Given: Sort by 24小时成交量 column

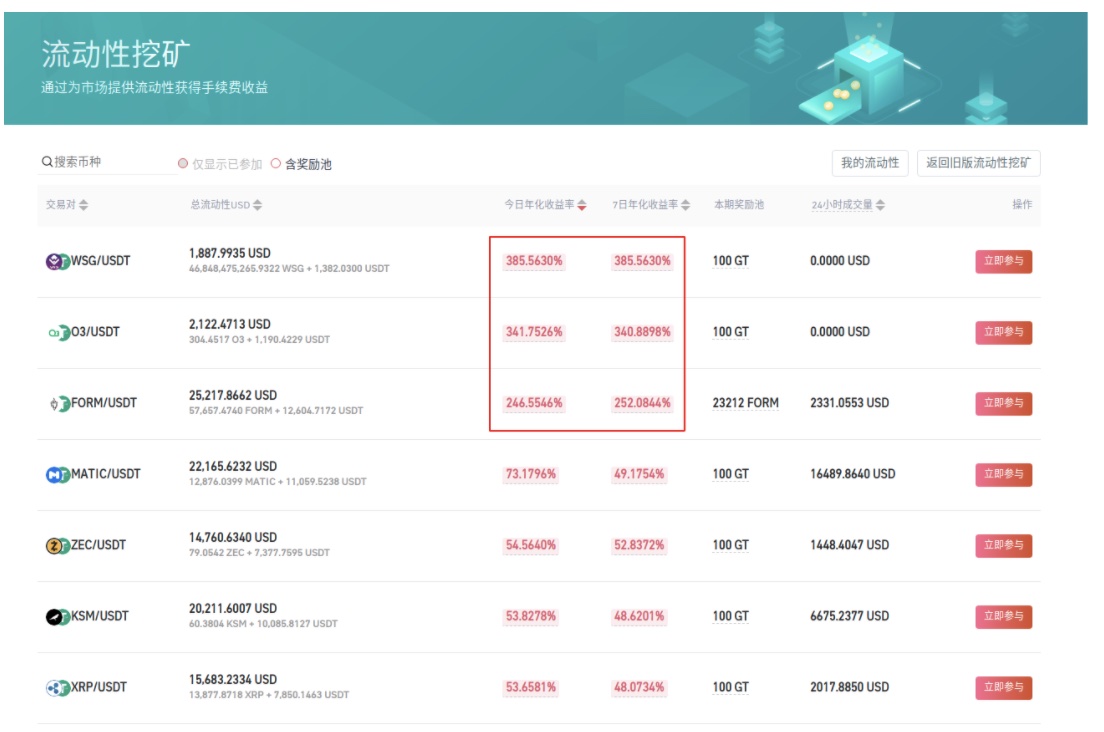Looking at the screenshot, I should [880, 205].
